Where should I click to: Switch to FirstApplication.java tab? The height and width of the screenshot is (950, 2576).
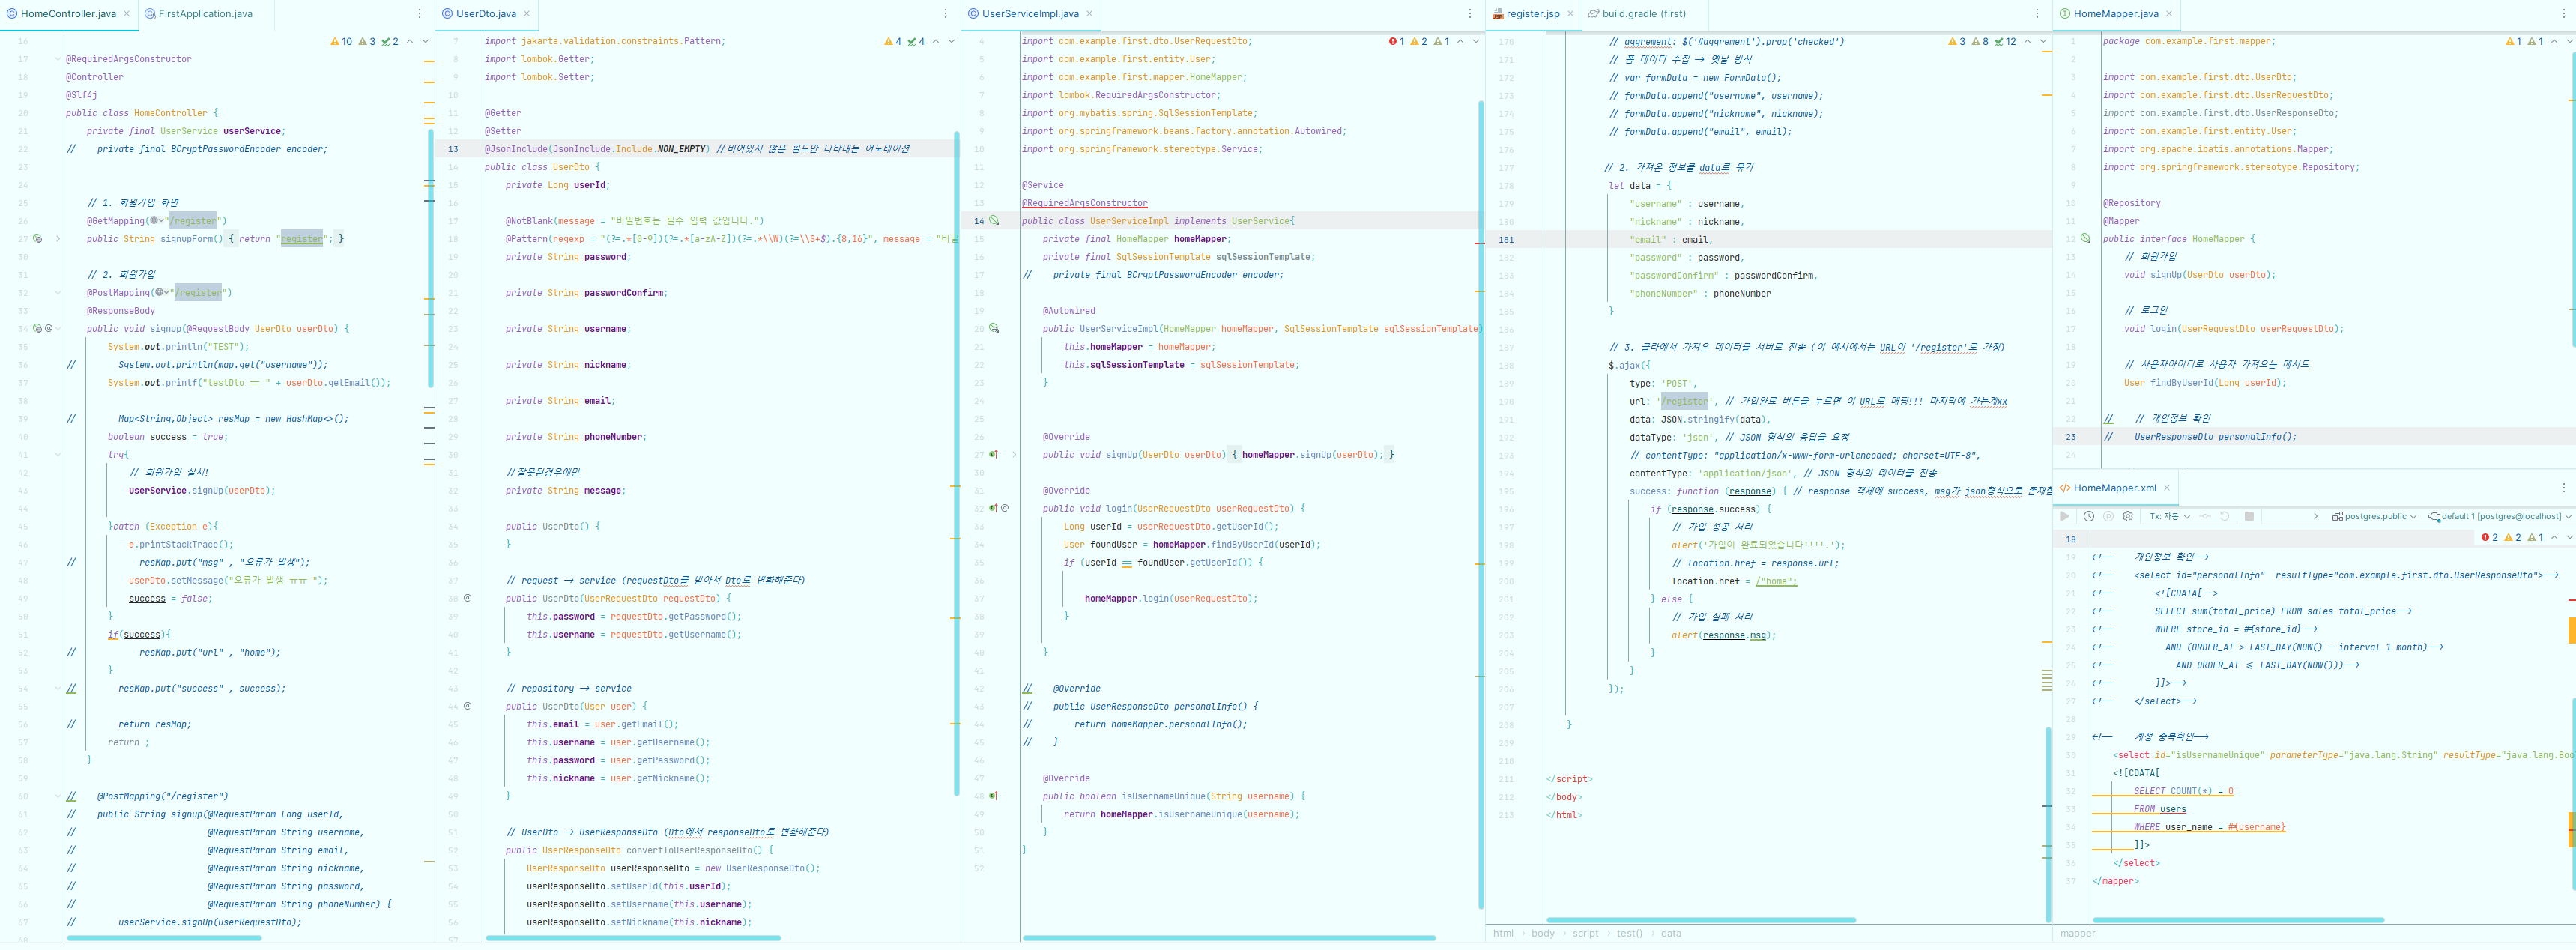(x=204, y=14)
